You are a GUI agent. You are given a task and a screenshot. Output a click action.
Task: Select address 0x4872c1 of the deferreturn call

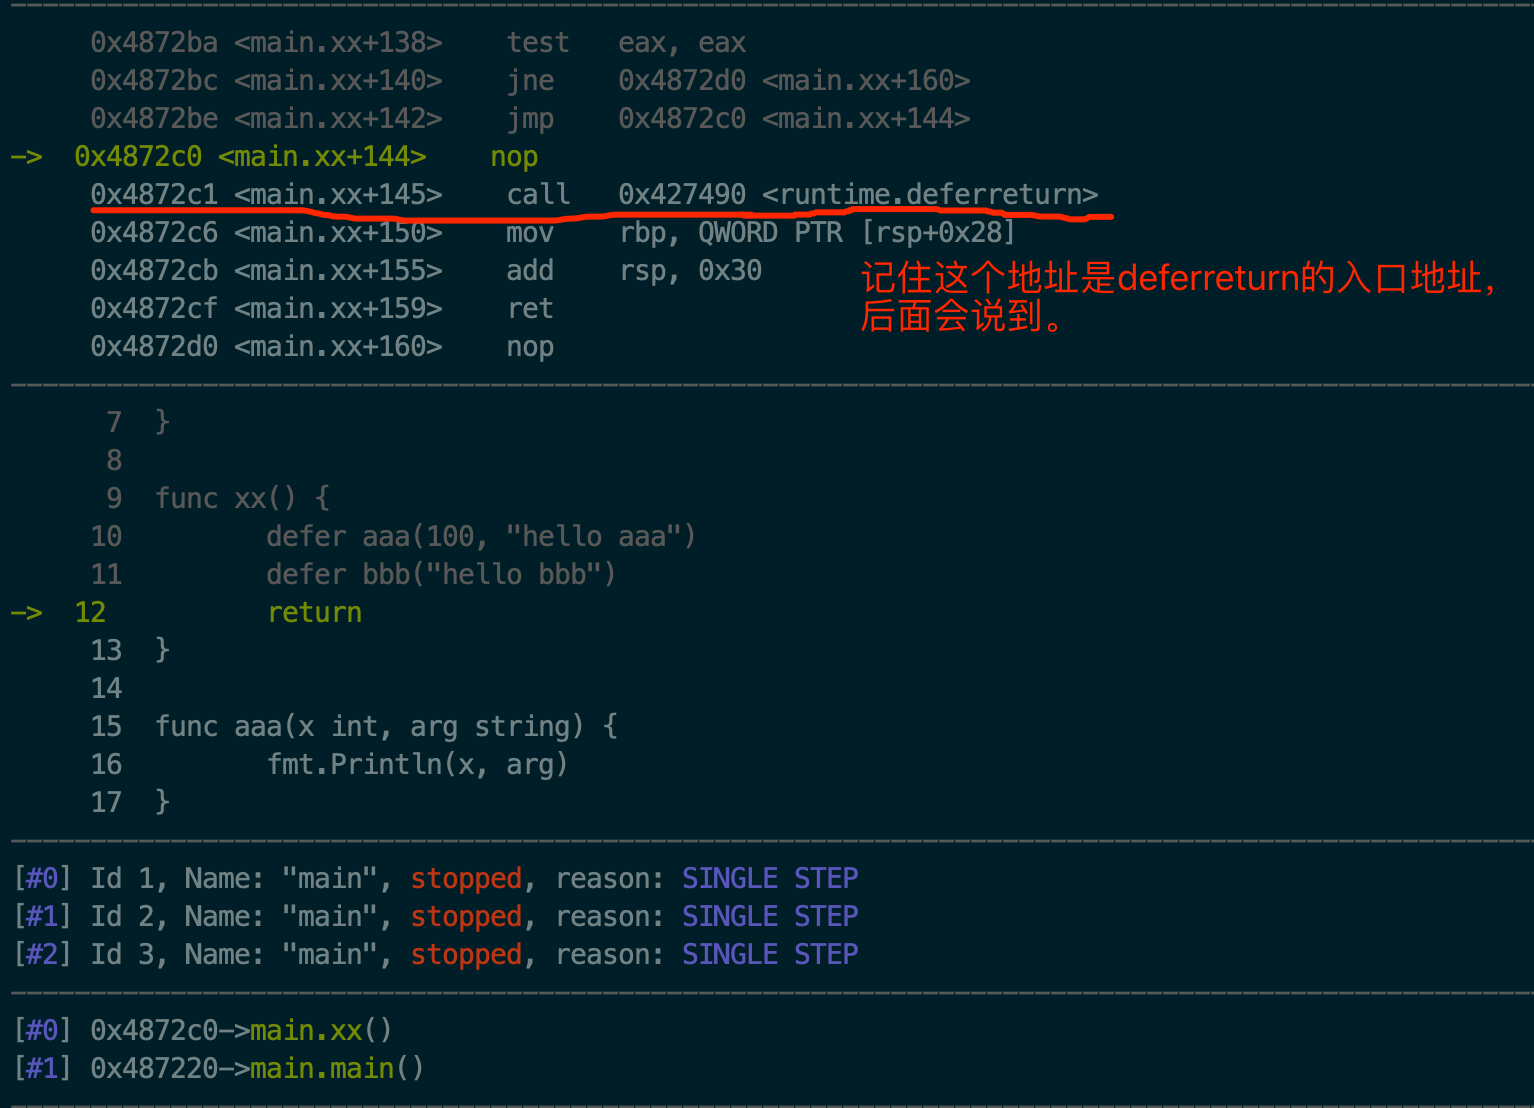(154, 194)
